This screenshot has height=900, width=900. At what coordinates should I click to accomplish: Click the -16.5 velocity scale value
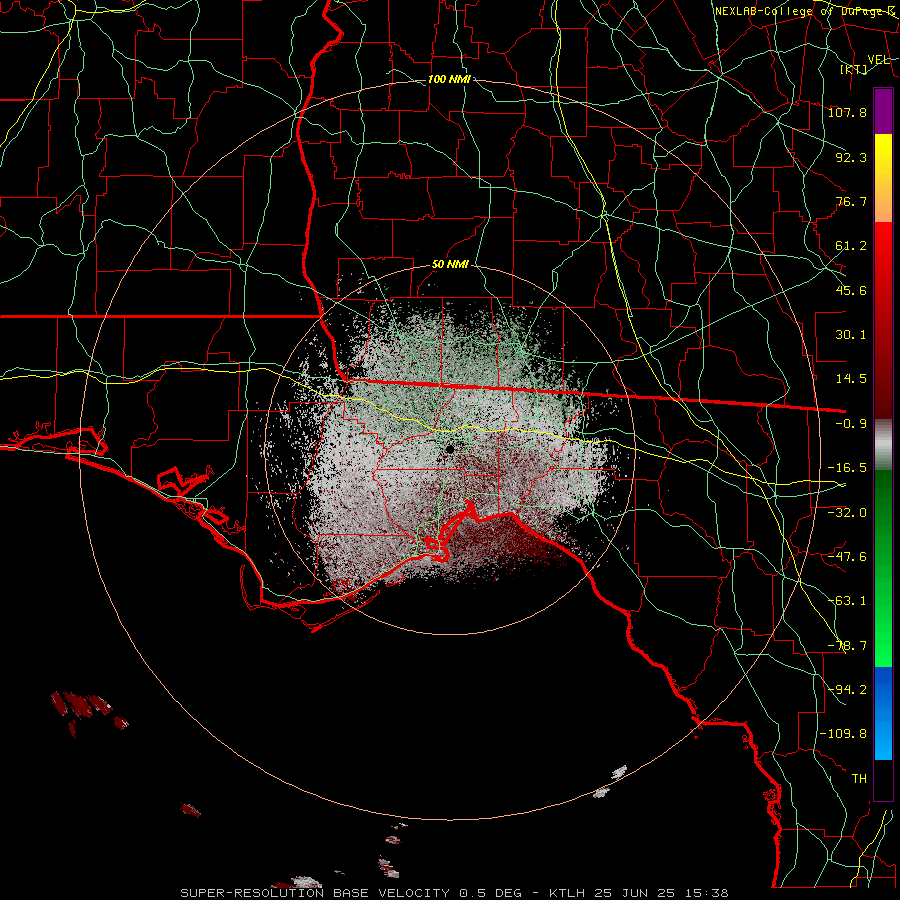[x=847, y=468]
